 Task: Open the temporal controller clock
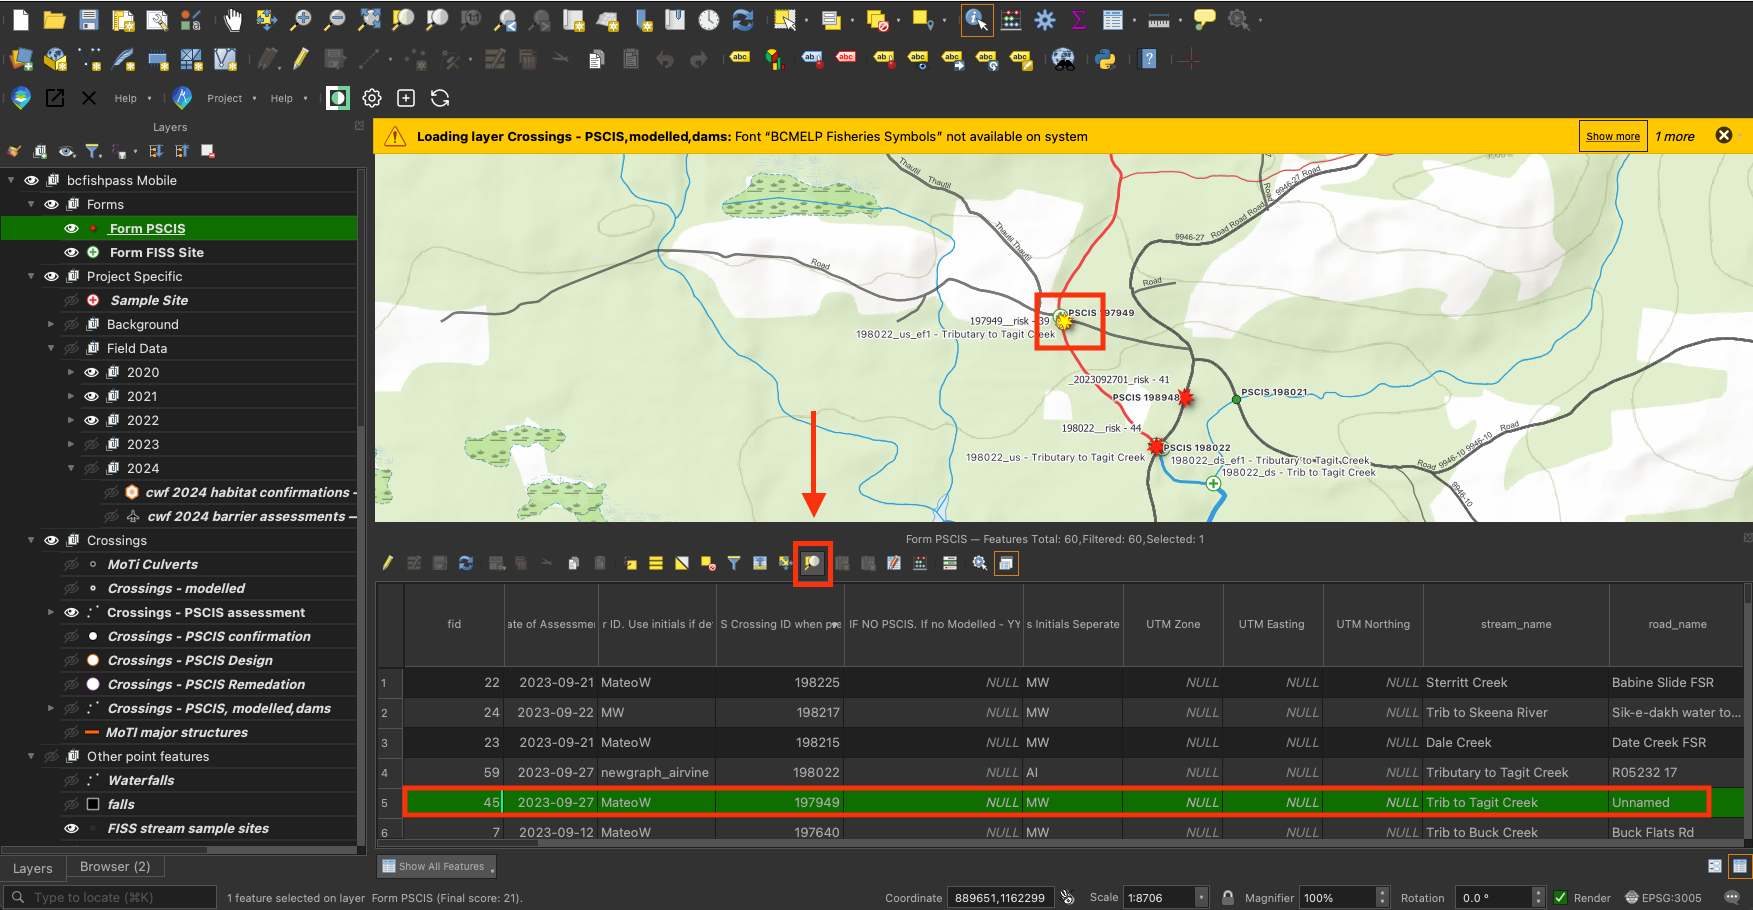point(709,20)
